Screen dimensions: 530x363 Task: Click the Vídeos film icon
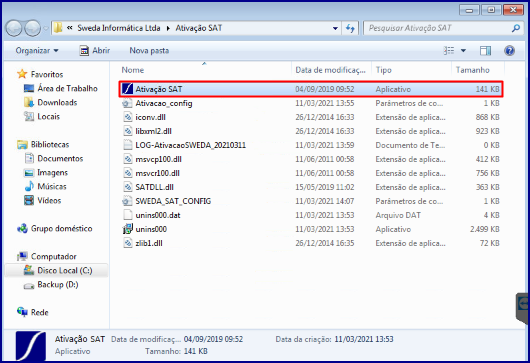pyautogui.click(x=29, y=200)
